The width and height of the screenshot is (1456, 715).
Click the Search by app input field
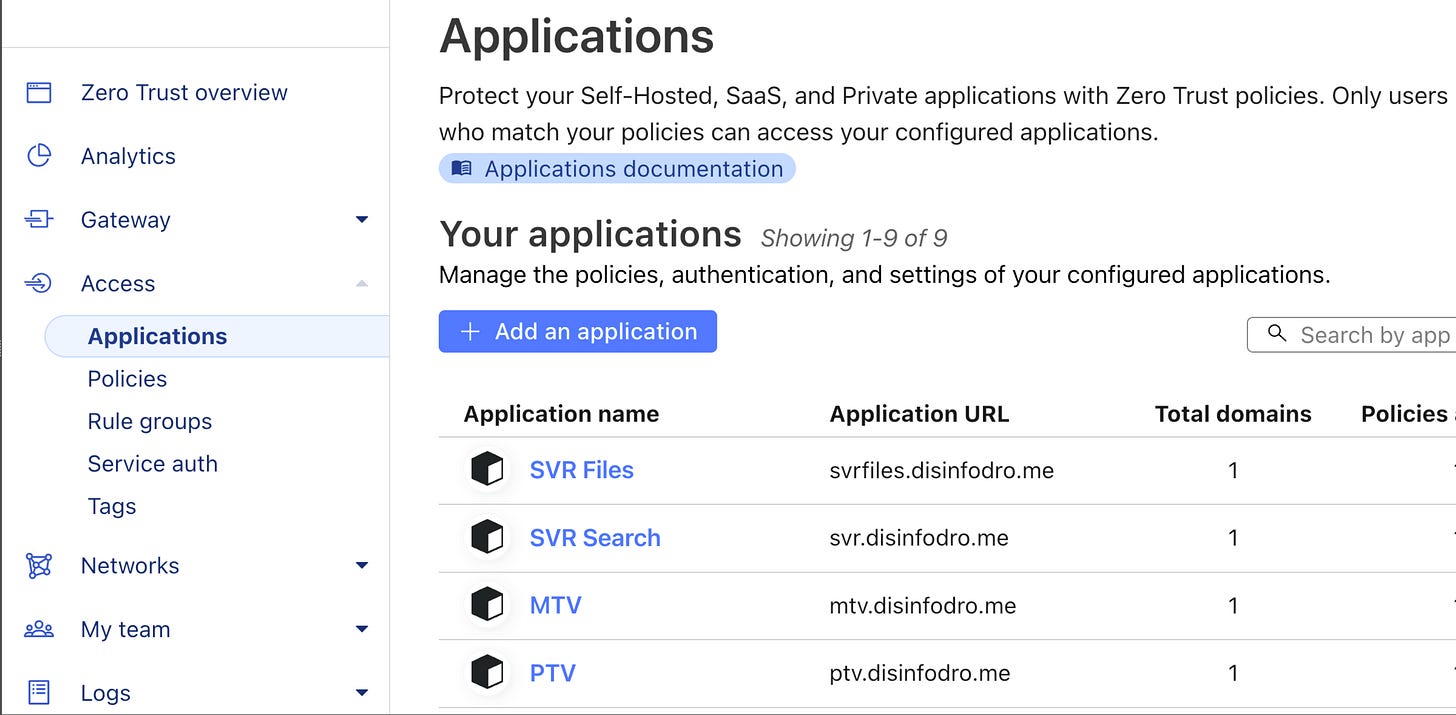click(x=1352, y=335)
